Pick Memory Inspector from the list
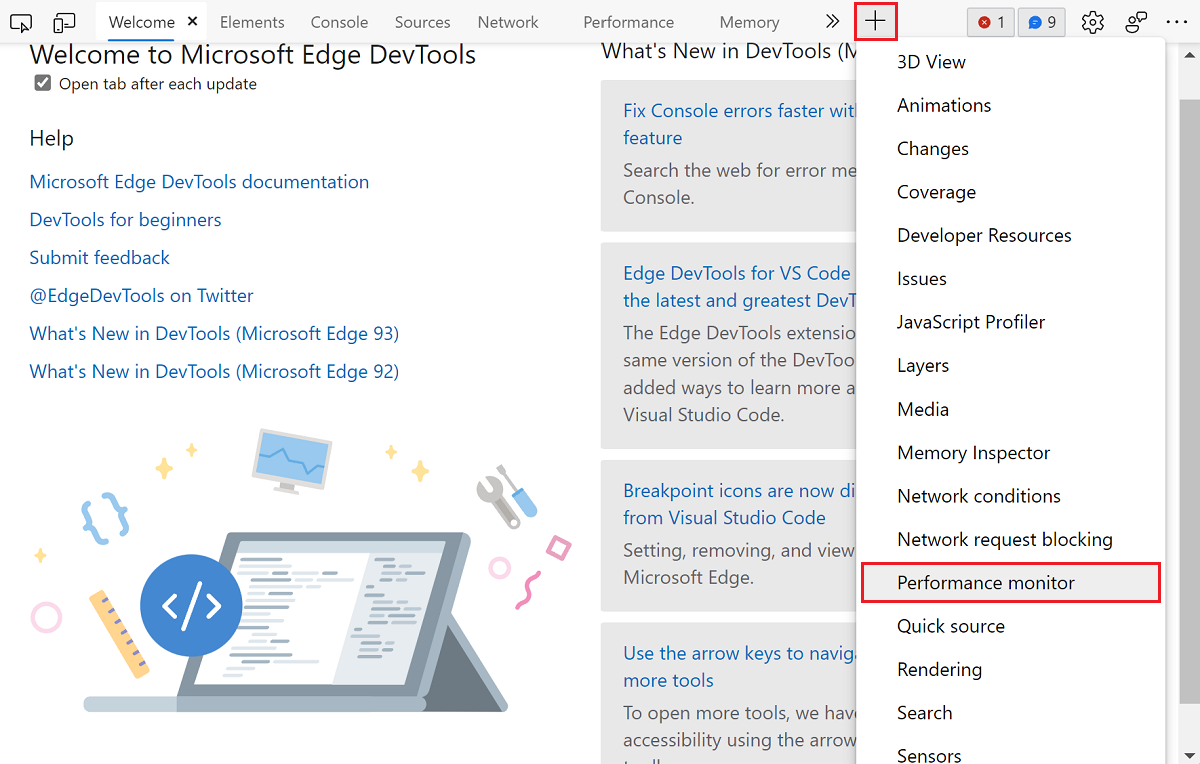 click(x=1011, y=453)
